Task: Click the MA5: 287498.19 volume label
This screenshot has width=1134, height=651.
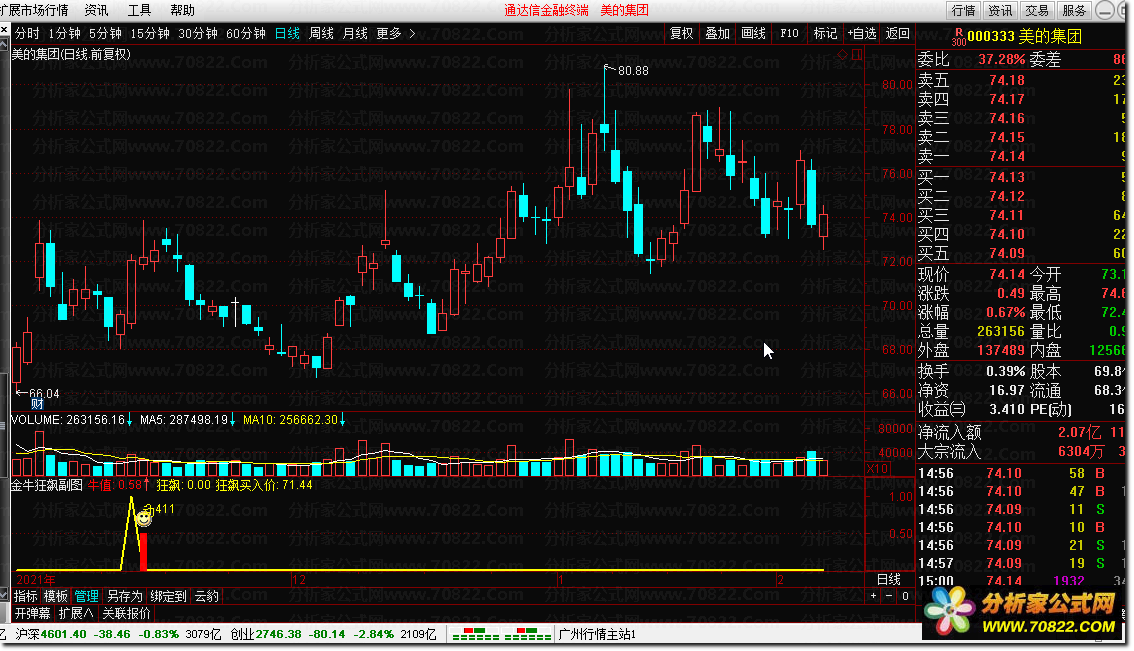Action: (184, 420)
